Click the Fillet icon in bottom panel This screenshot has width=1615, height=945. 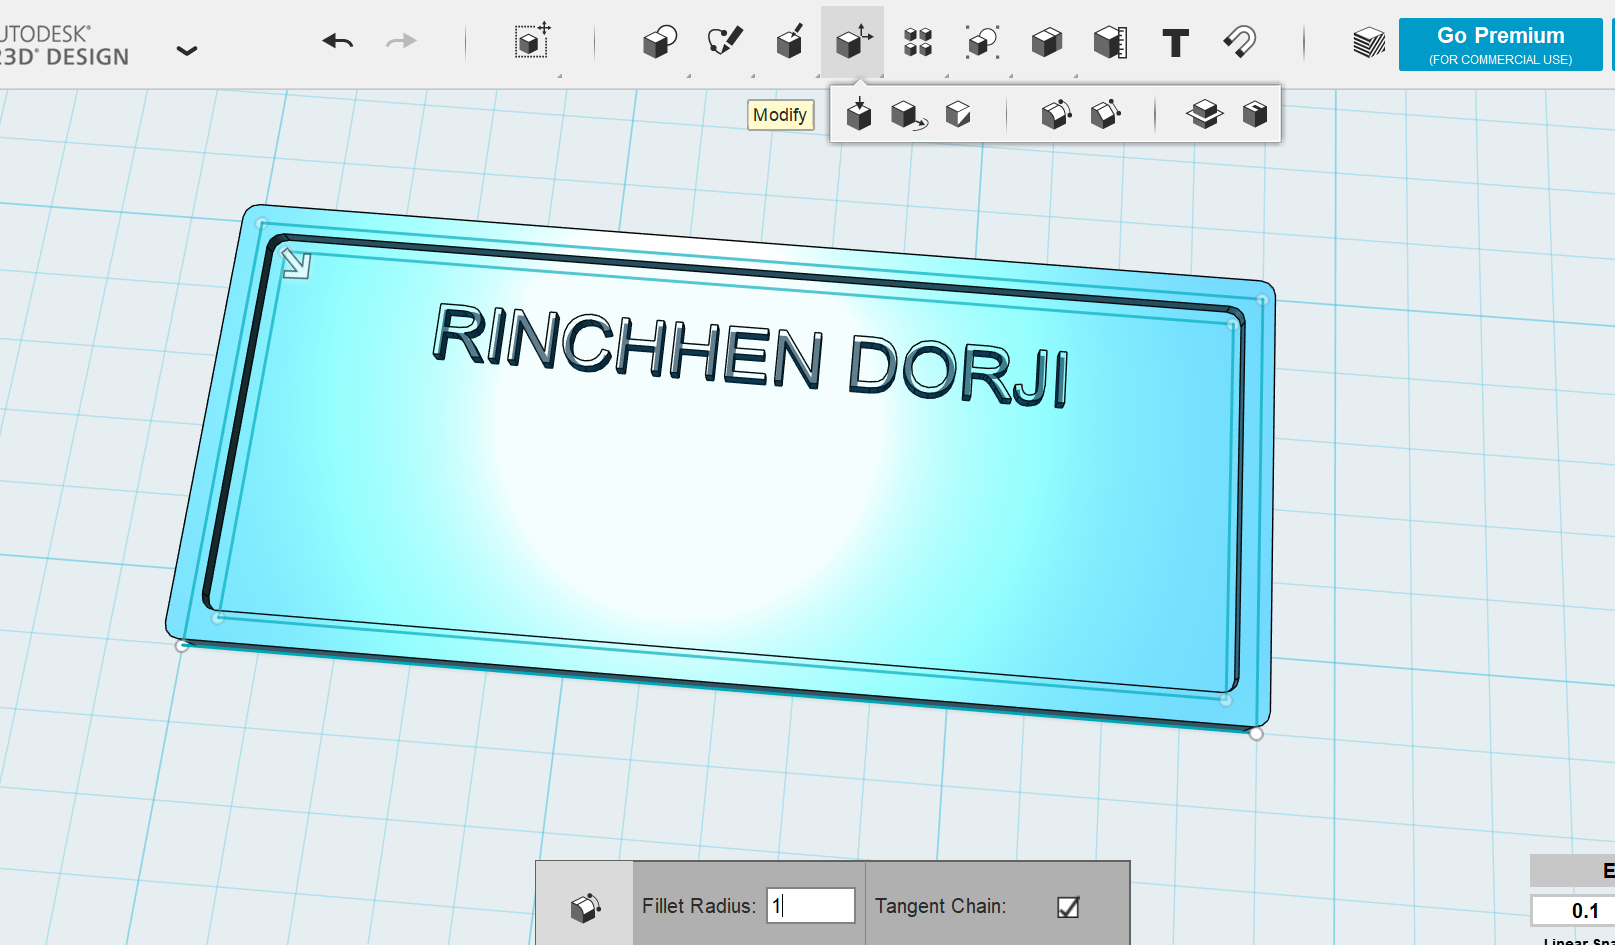[x=585, y=907]
